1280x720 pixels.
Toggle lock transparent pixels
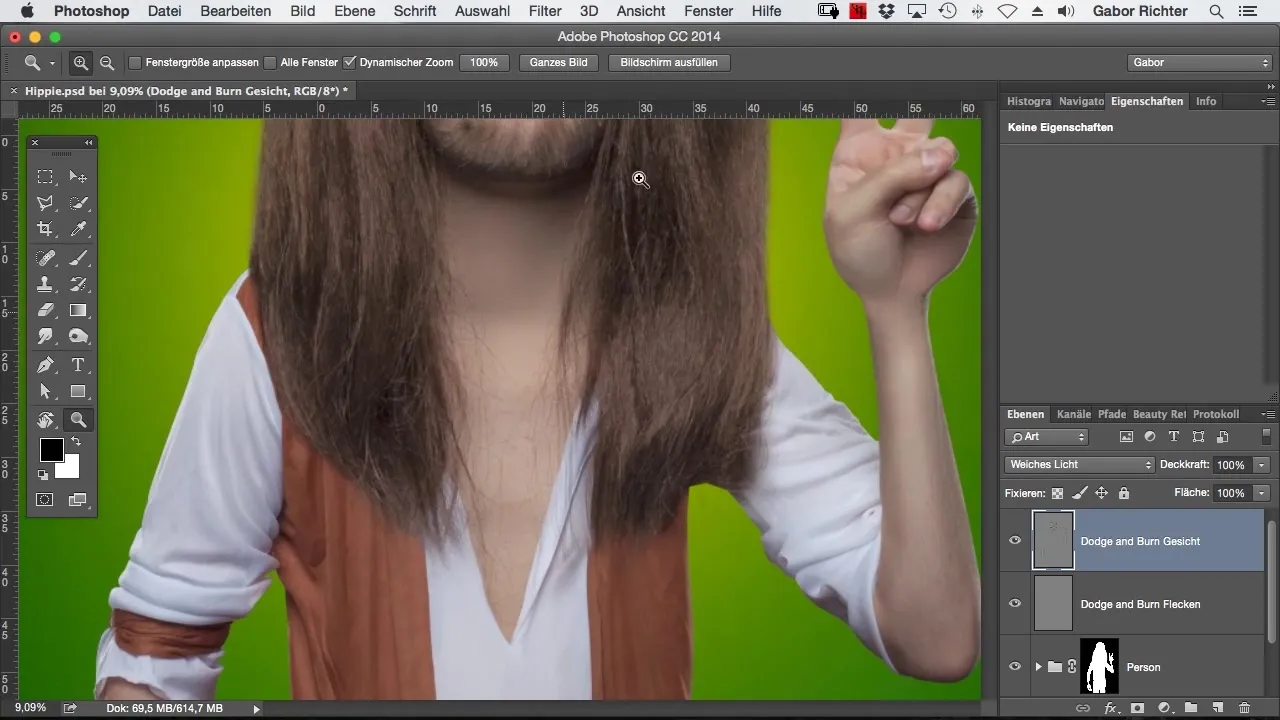pos(1057,493)
